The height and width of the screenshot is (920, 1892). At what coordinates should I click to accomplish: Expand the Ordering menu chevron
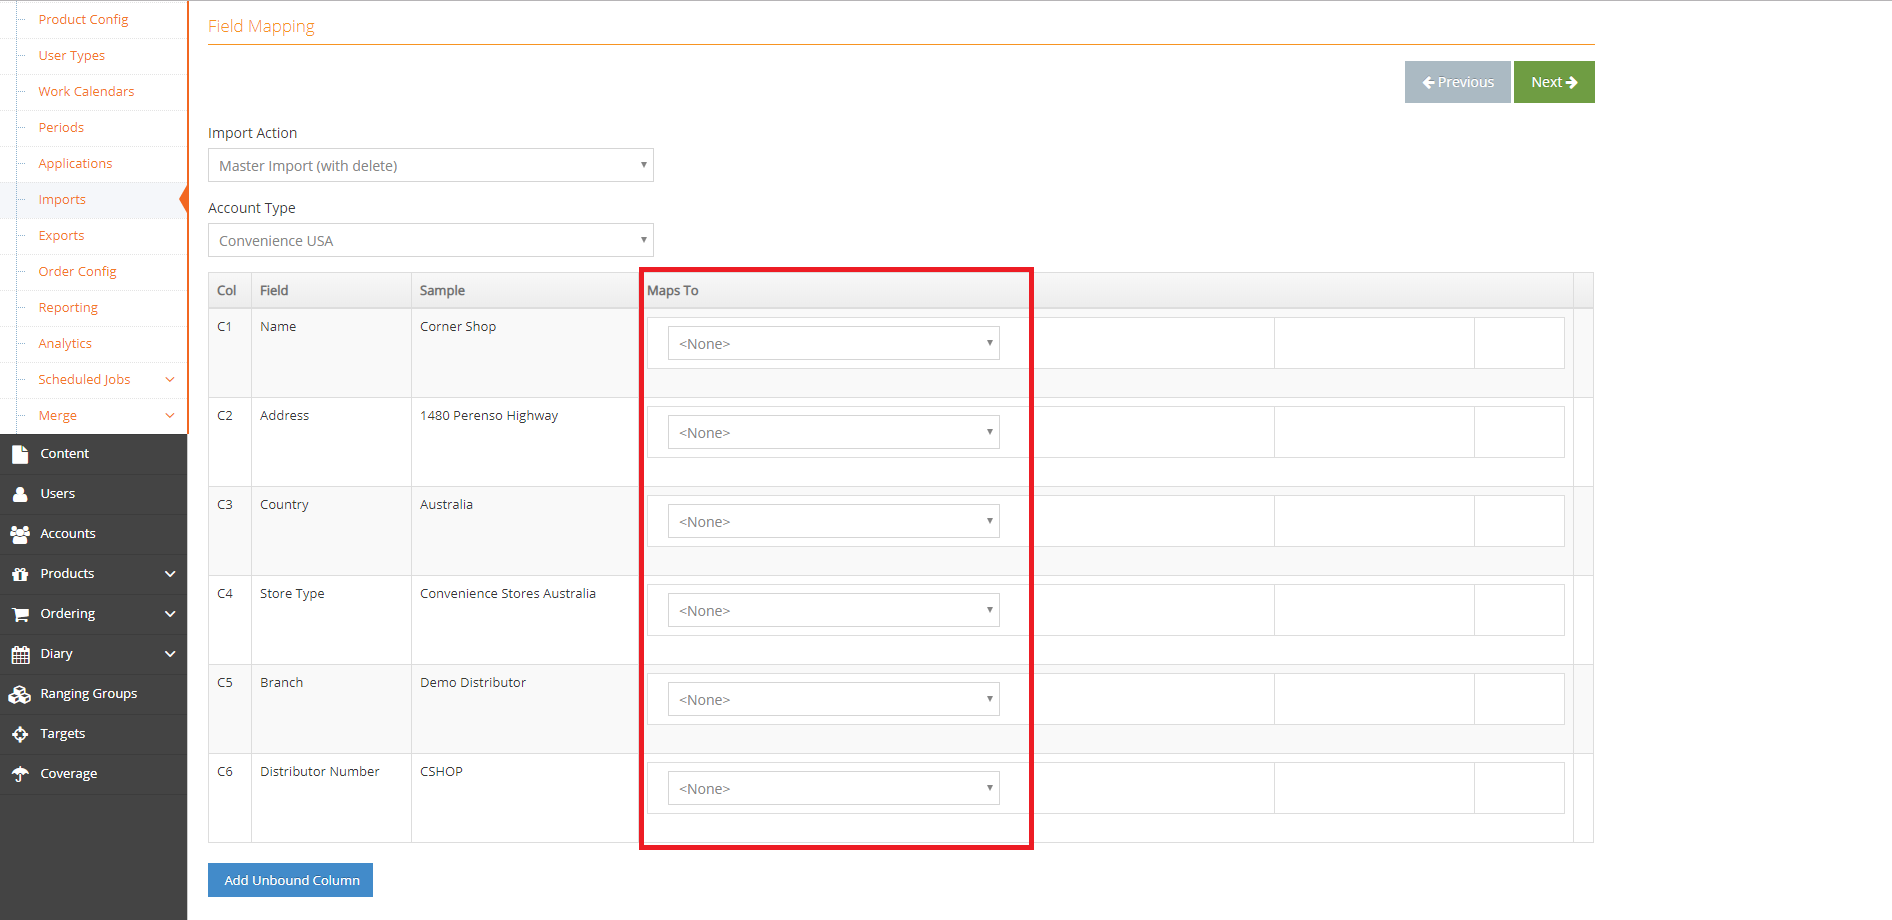170,614
